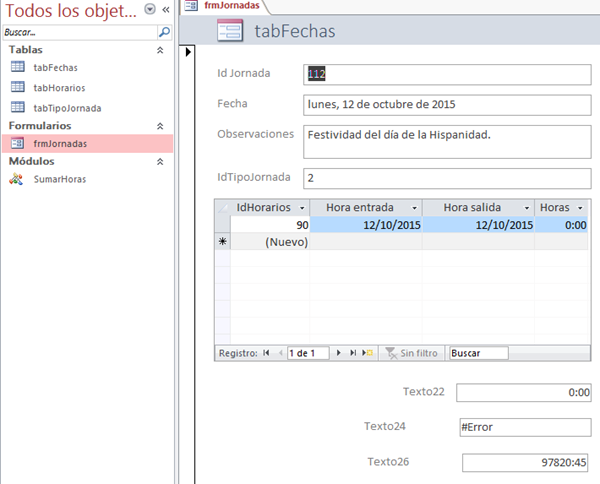Collapse the navigation pane with double chevron
The height and width of the screenshot is (484, 600).
(x=166, y=10)
